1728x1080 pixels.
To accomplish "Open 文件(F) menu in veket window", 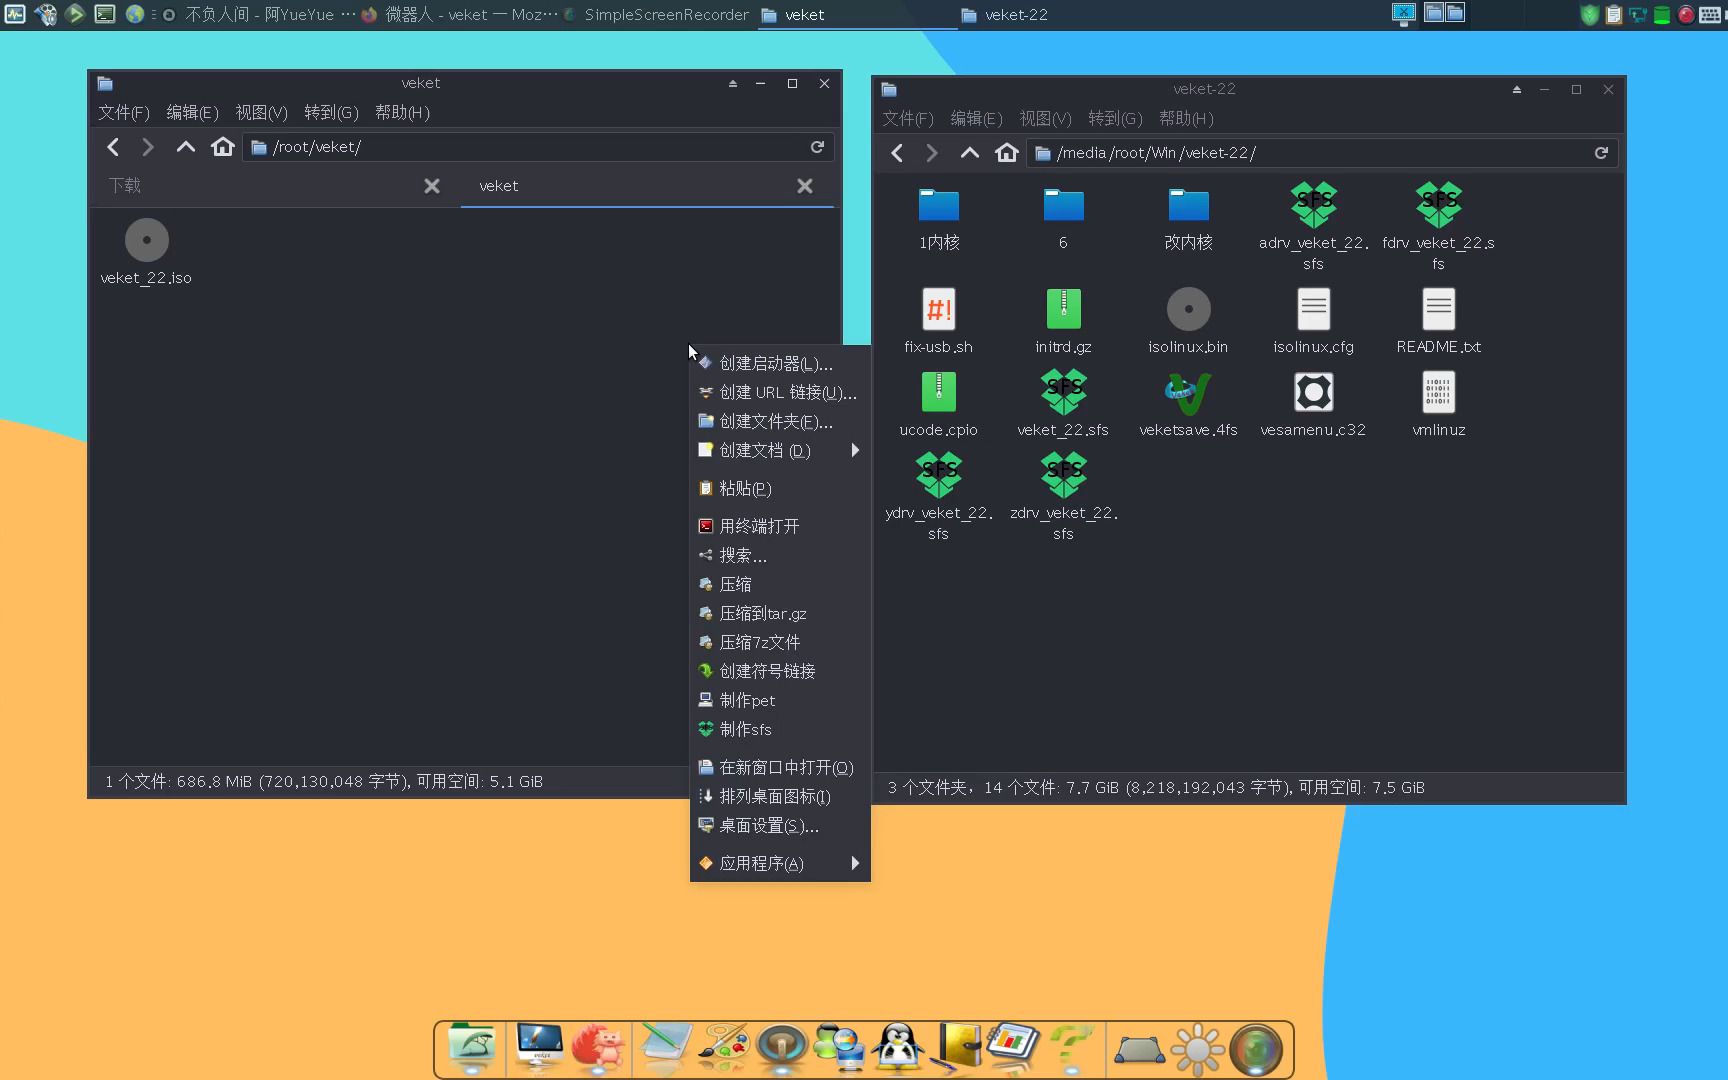I will (x=123, y=112).
